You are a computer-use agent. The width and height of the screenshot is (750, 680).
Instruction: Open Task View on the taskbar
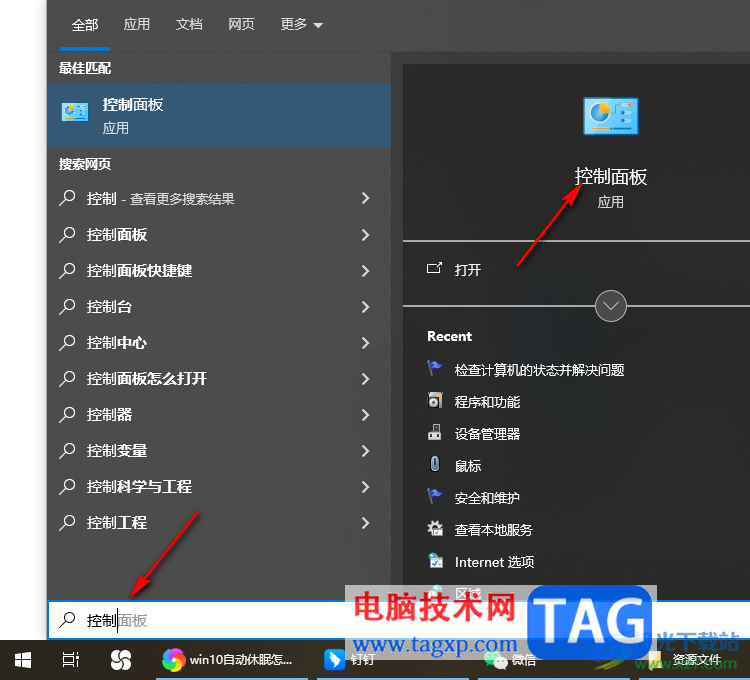point(71,660)
